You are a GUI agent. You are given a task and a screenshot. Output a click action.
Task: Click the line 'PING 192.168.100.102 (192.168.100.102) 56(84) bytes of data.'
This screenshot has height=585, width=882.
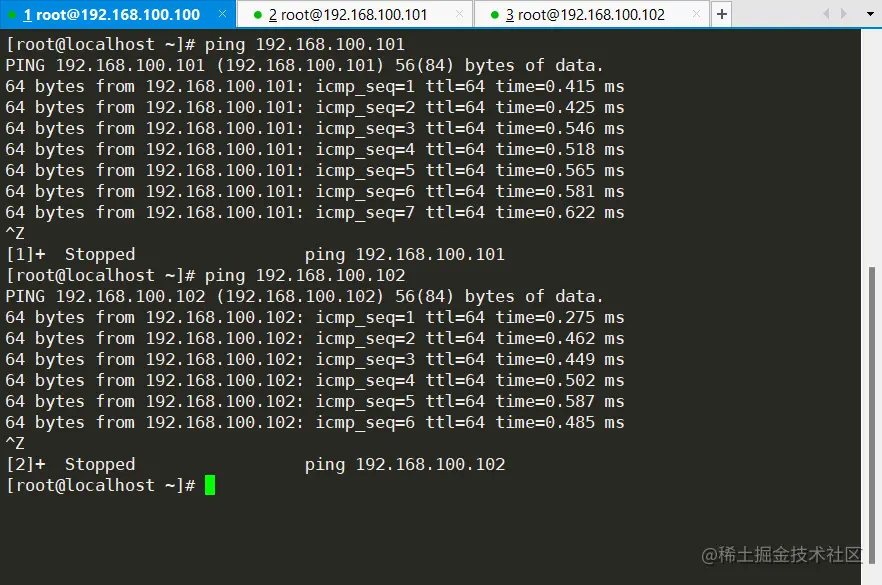point(304,296)
